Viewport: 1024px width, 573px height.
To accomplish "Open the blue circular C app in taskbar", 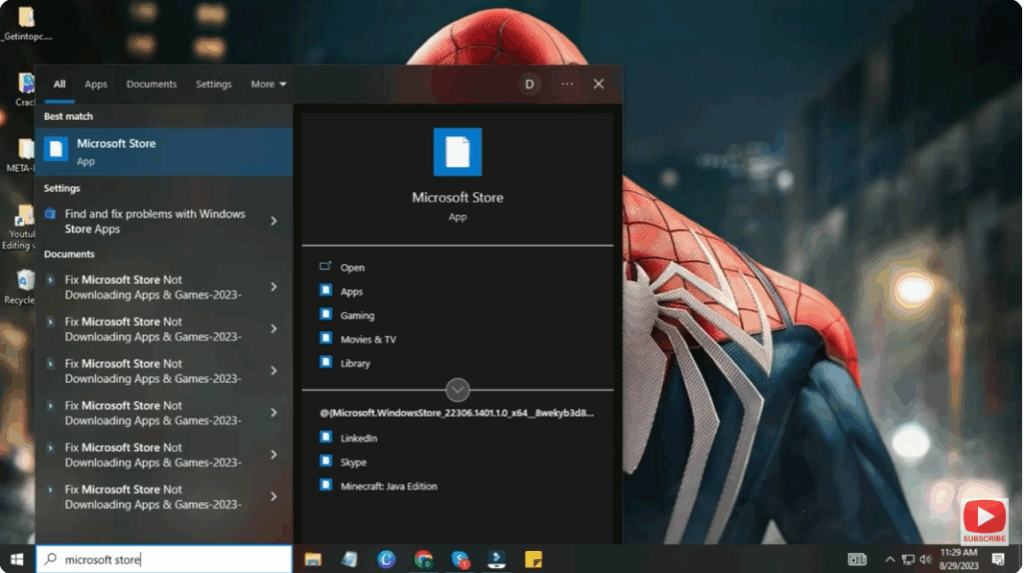I will click(386, 559).
